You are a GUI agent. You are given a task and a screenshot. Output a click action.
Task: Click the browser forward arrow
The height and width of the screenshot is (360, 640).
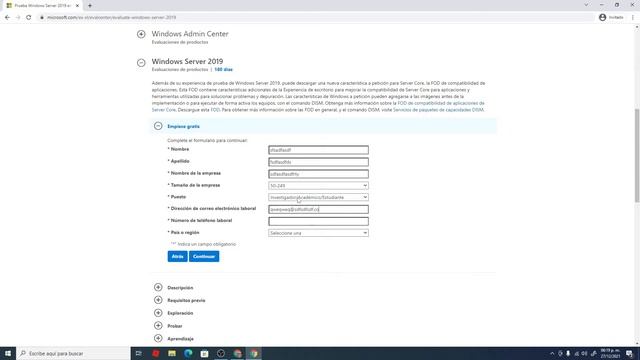(x=18, y=18)
